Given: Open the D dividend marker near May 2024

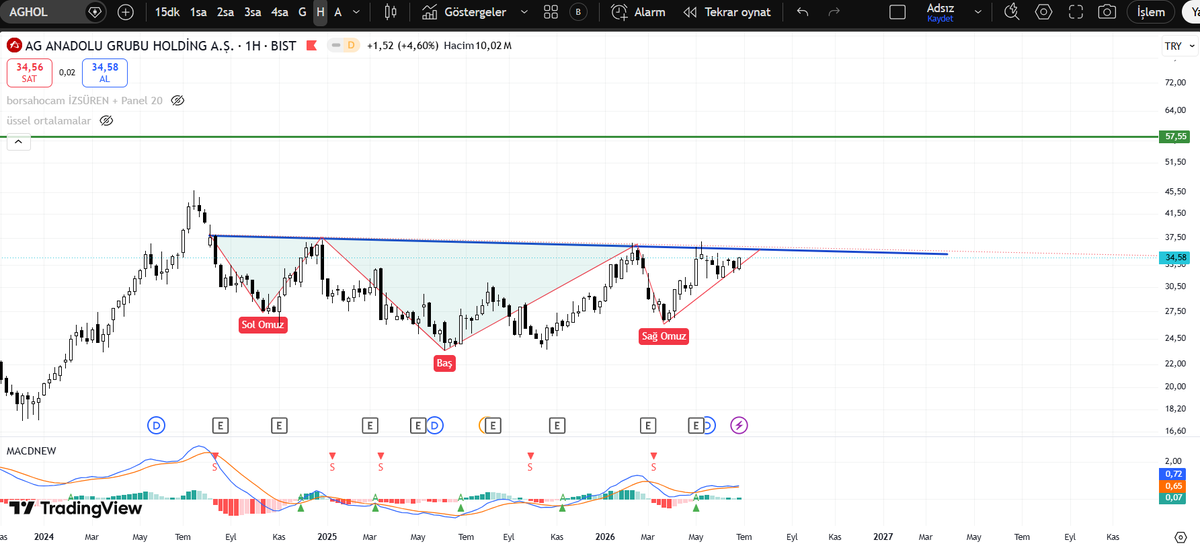Looking at the screenshot, I should [156, 426].
